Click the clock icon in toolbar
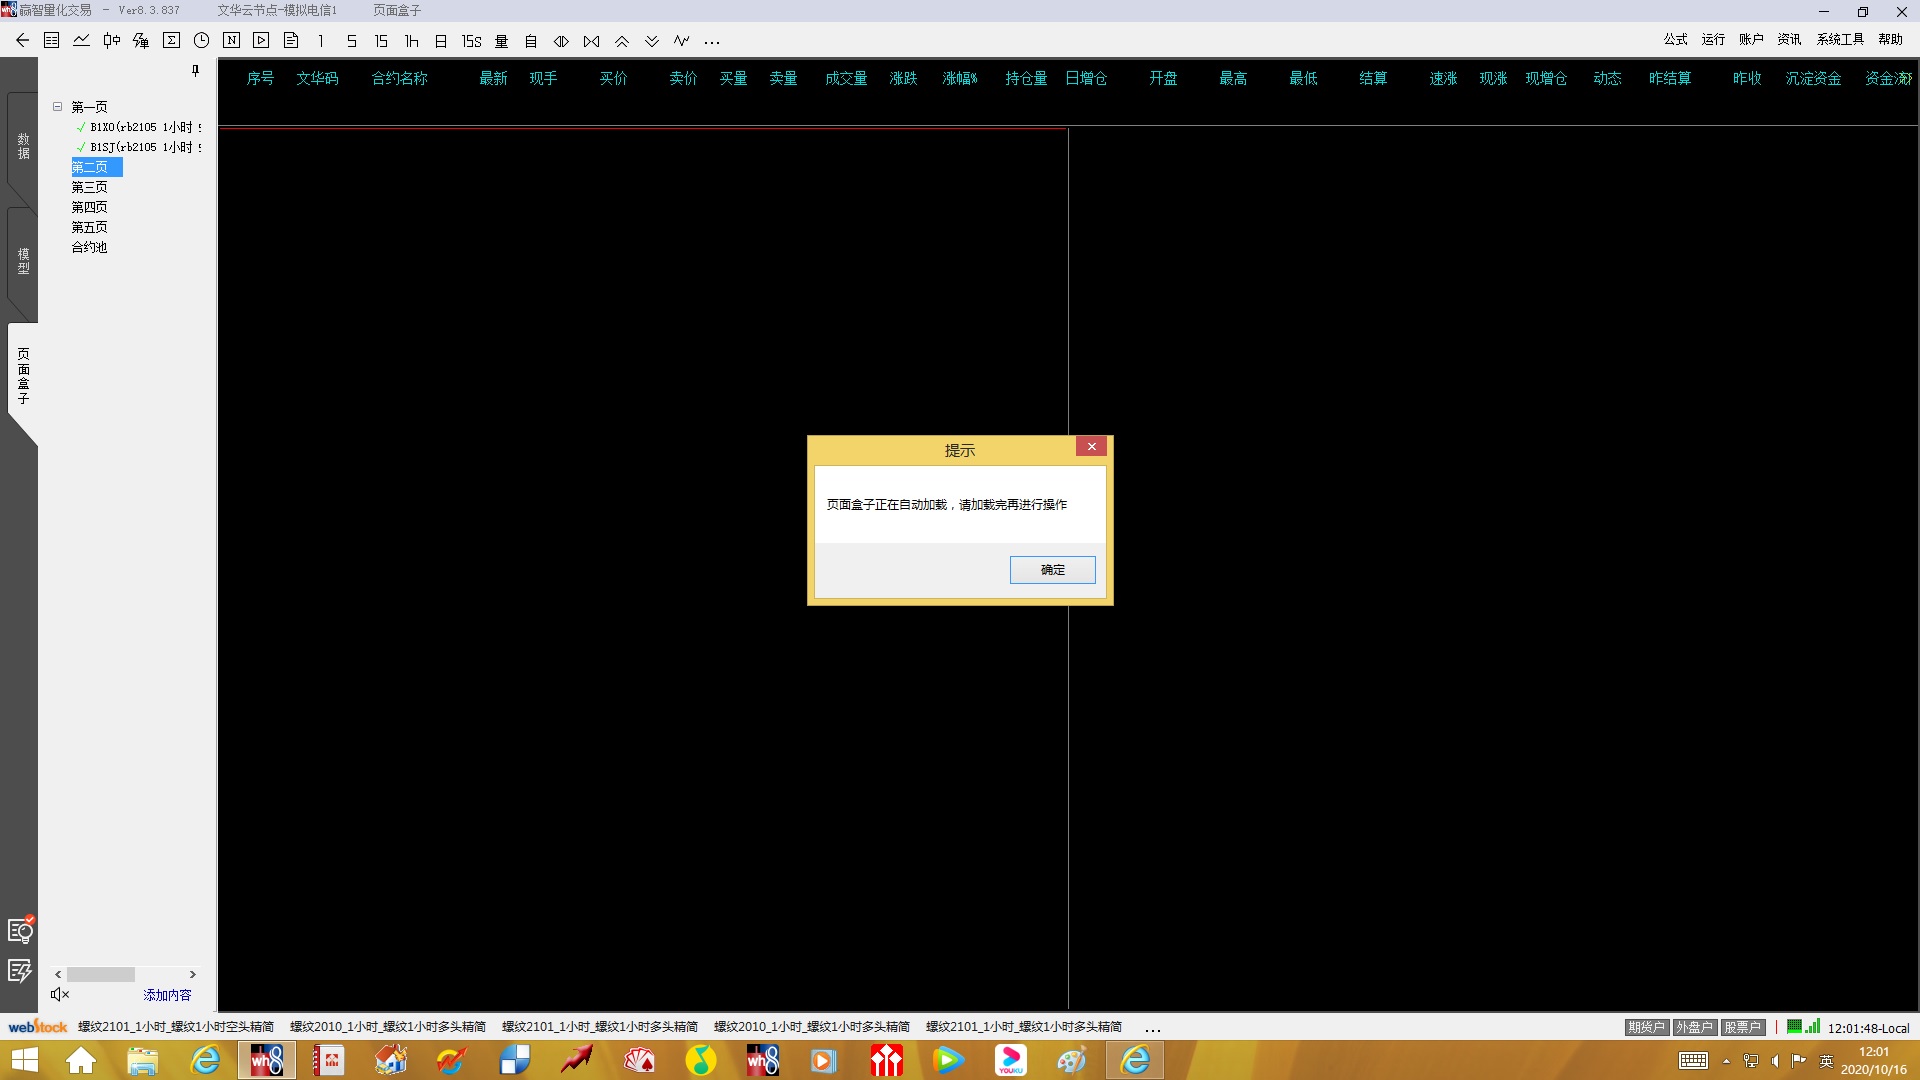This screenshot has height=1080, width=1920. (x=201, y=41)
